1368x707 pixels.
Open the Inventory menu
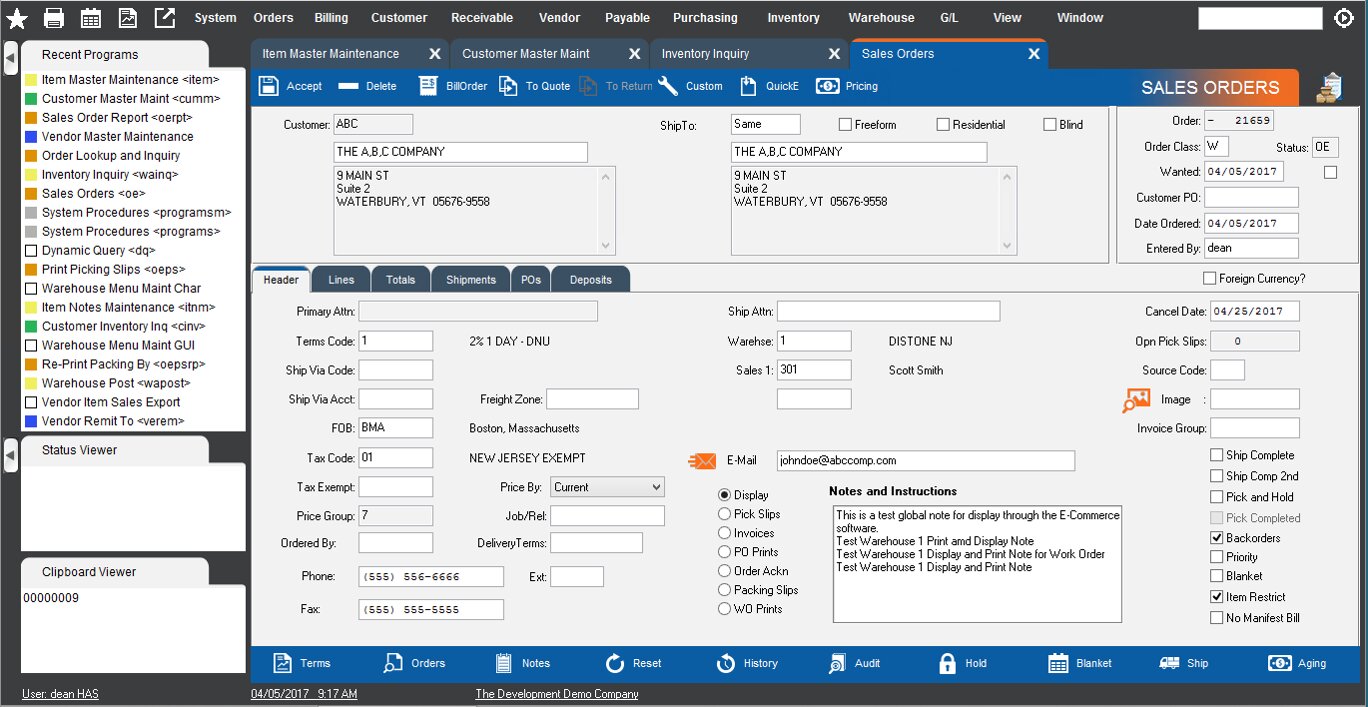(x=793, y=18)
